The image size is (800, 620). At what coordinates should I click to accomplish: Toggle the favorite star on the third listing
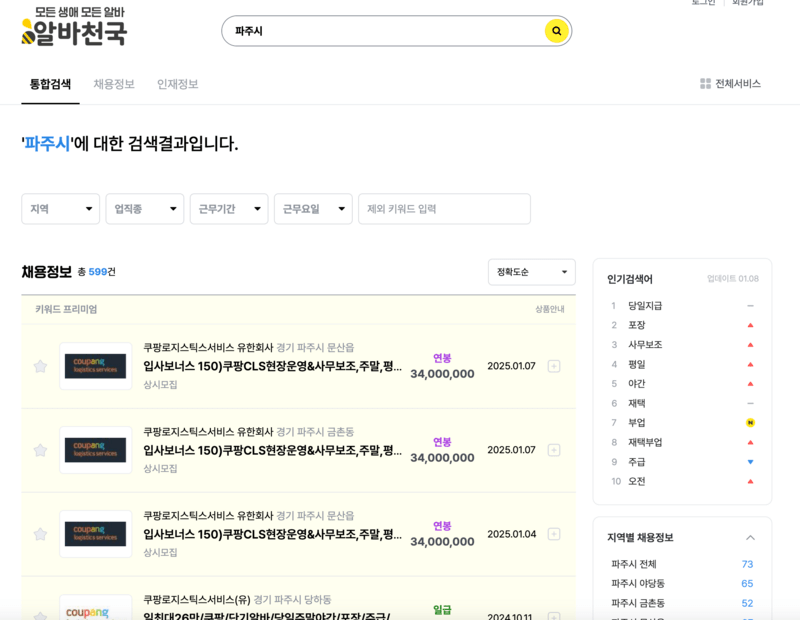(40, 534)
